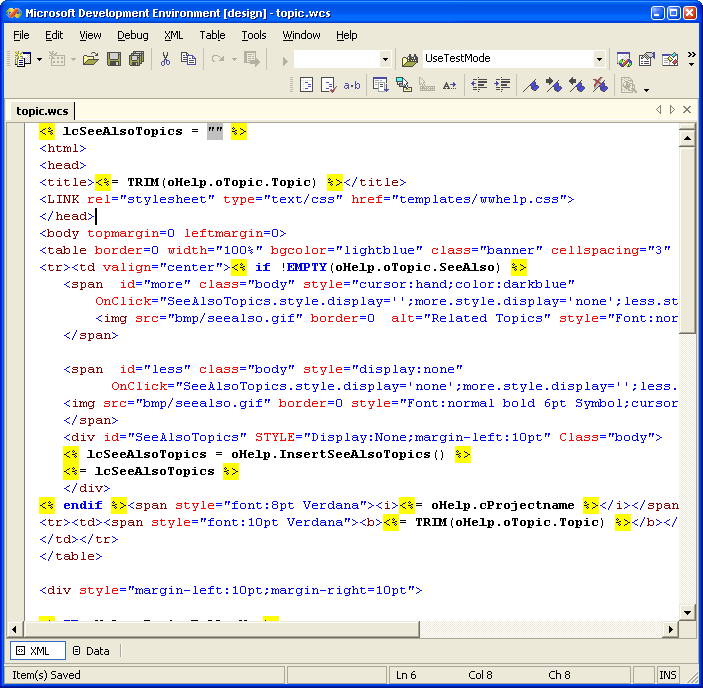The width and height of the screenshot is (703, 688).
Task: Click the Increase Indent icon
Action: (502, 85)
